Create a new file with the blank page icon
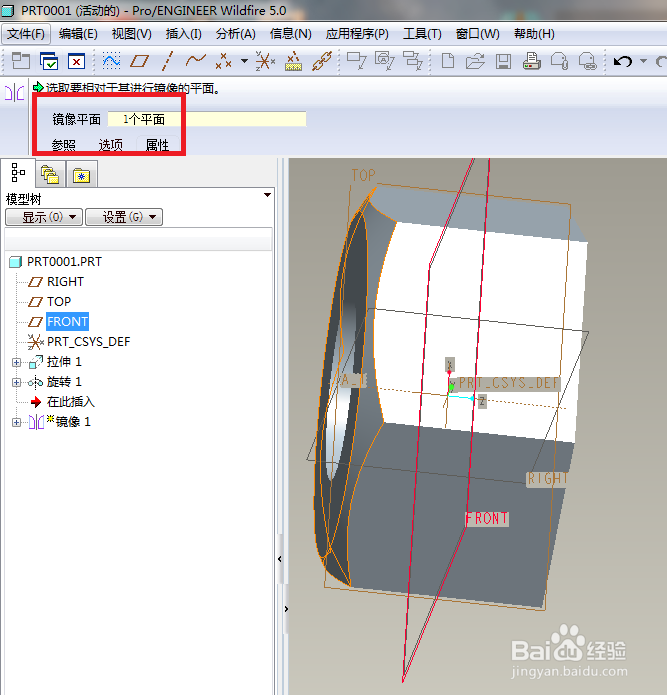Image resolution: width=667 pixels, height=695 pixels. tap(448, 61)
